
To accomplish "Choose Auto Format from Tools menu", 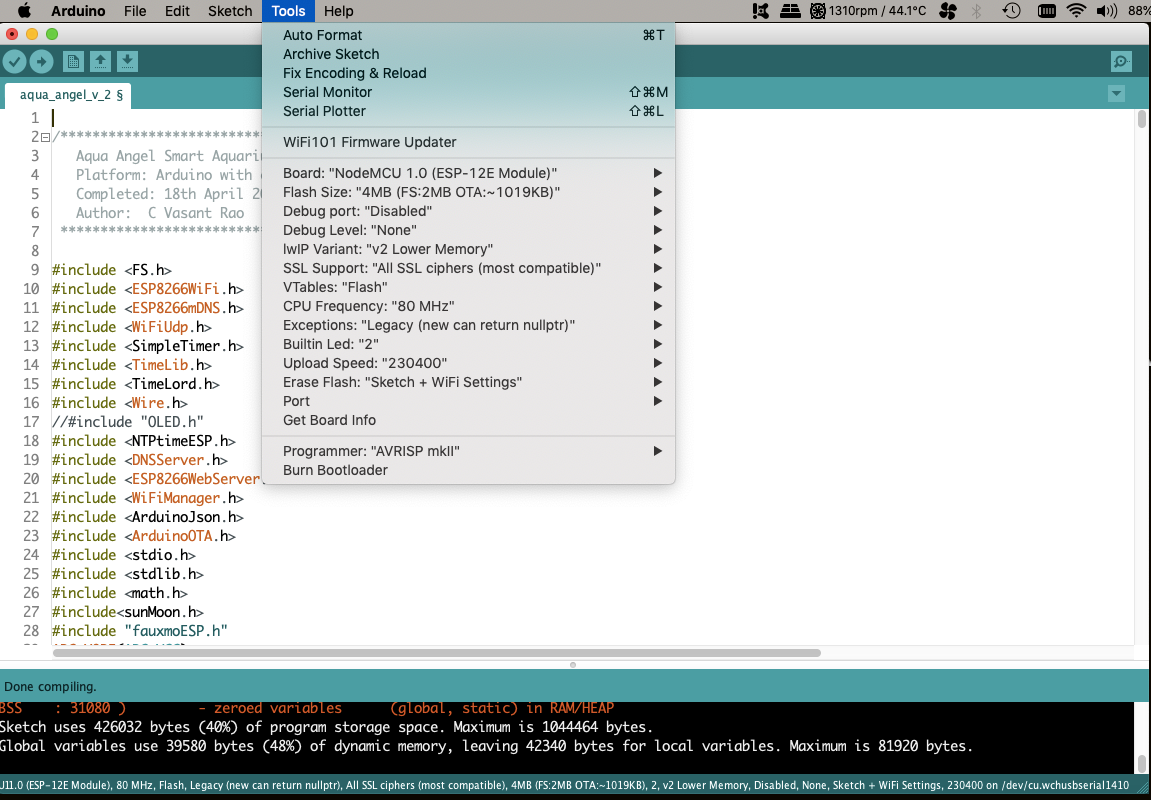I will [468, 35].
